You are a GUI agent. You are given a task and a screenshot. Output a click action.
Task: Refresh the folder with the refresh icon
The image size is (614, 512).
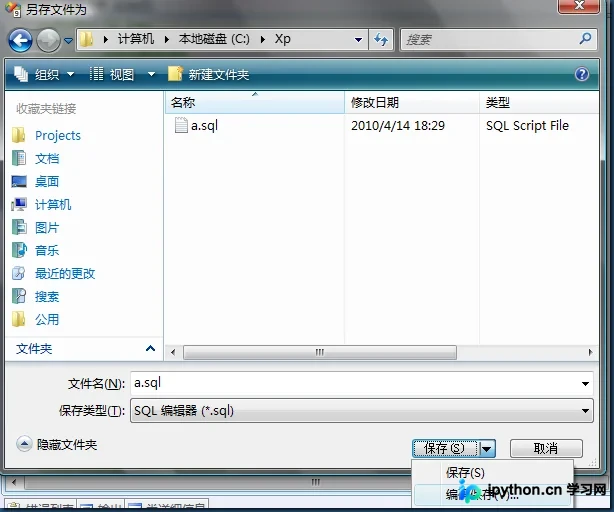click(381, 40)
